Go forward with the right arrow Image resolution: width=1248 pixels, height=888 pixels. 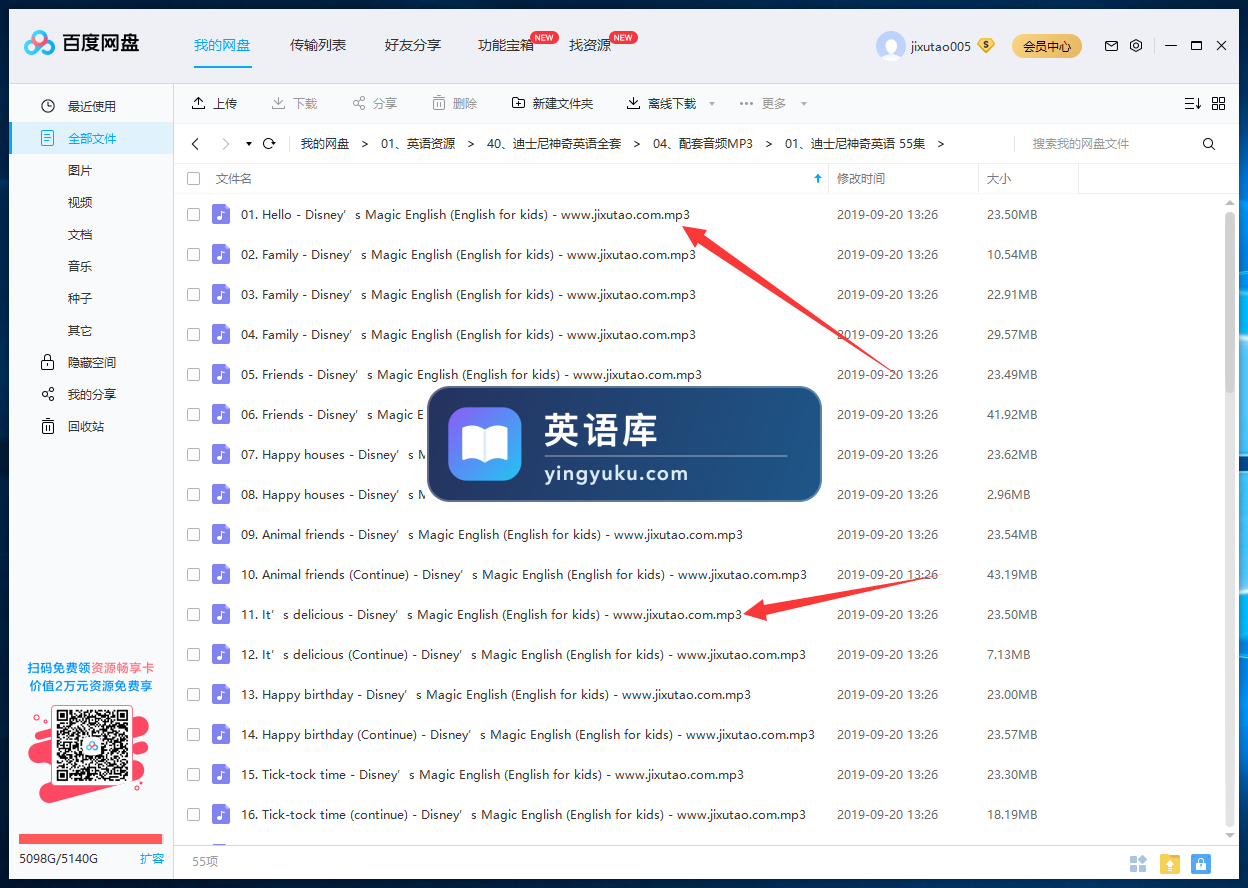pyautogui.click(x=226, y=144)
